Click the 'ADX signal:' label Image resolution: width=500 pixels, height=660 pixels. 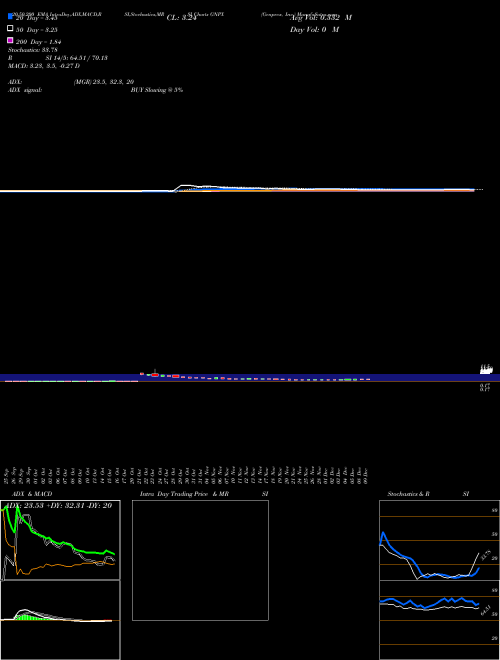click(25, 90)
